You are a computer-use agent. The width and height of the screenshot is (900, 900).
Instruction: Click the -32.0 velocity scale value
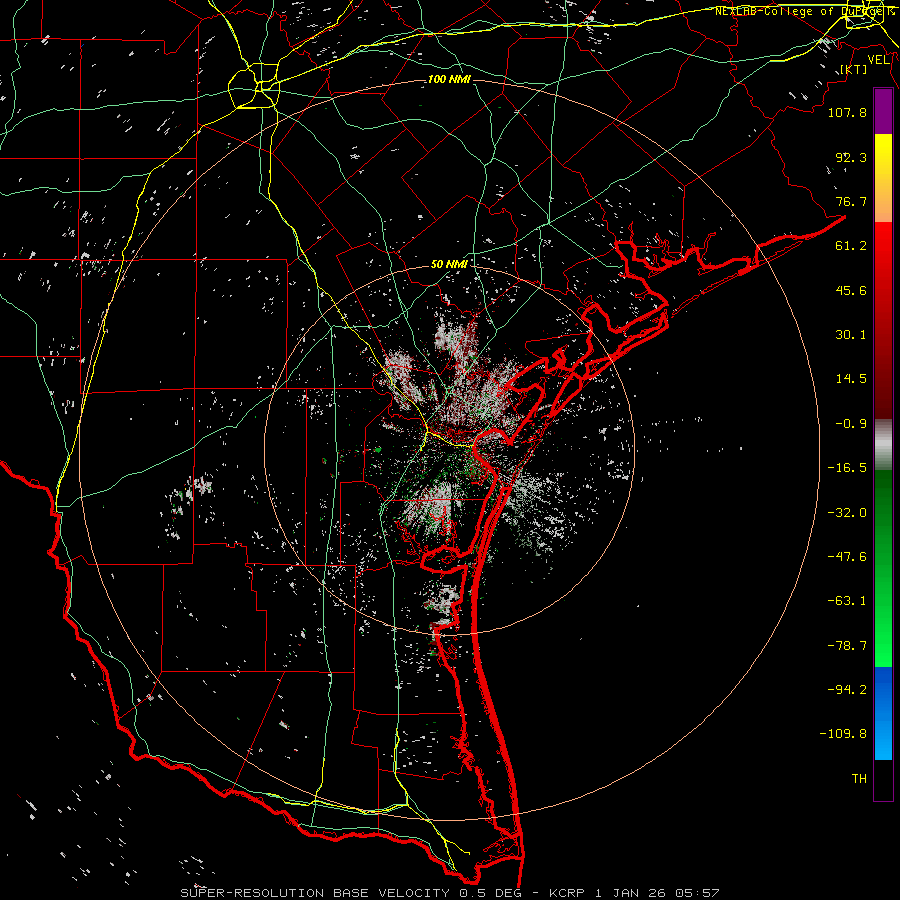coord(847,513)
